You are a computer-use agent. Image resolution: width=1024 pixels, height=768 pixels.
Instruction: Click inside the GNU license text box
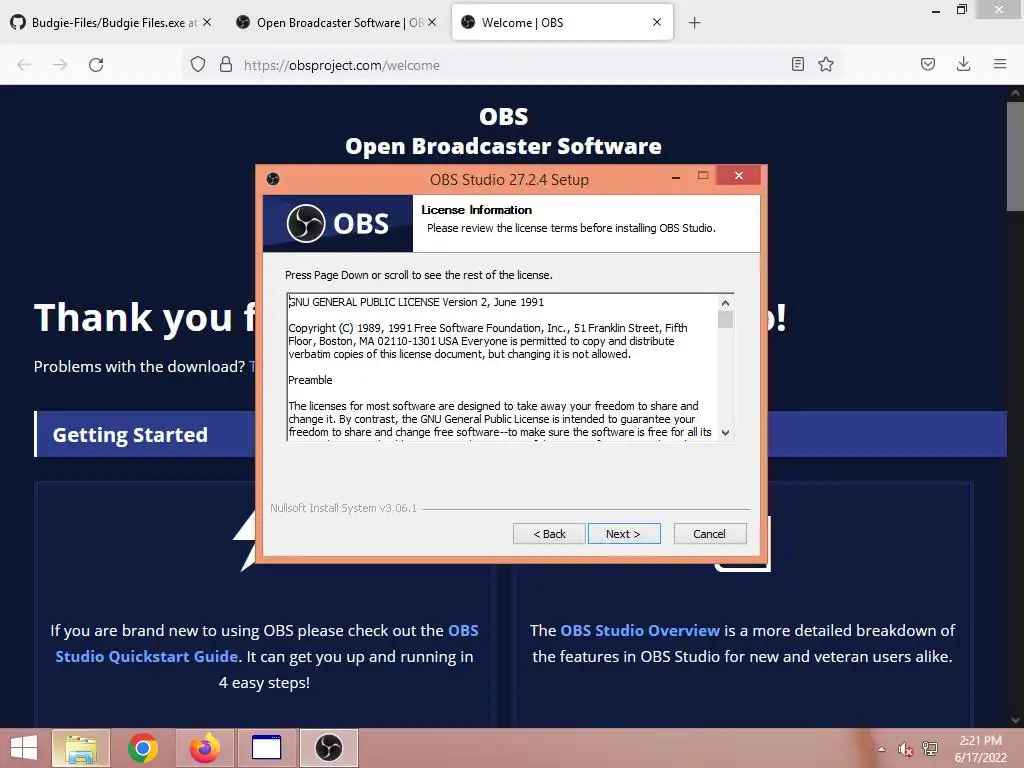coord(502,367)
